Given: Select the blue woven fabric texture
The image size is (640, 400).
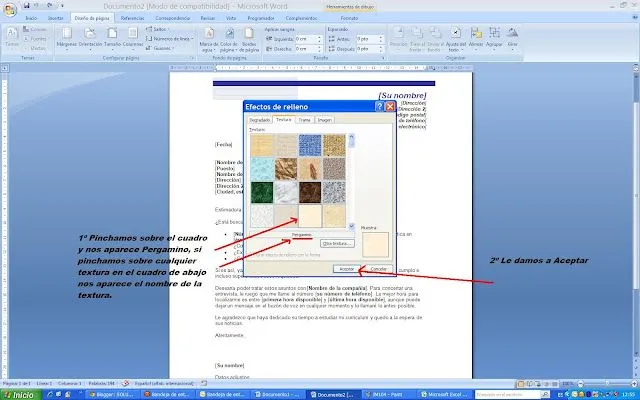Looking at the screenshot, I should (x=310, y=146).
